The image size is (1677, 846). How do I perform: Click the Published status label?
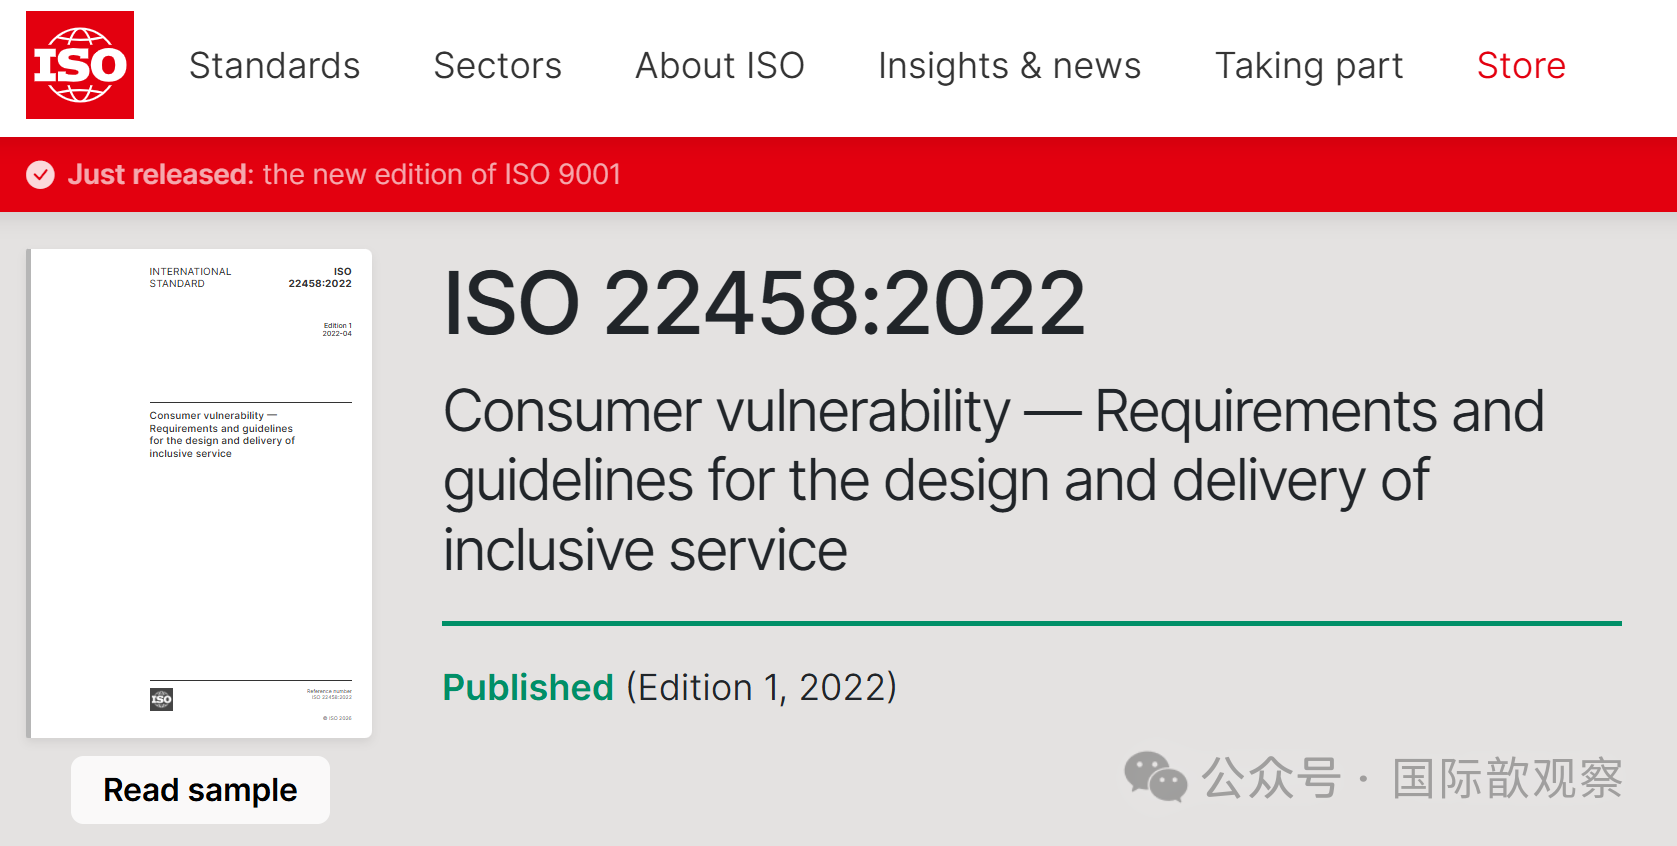[528, 687]
